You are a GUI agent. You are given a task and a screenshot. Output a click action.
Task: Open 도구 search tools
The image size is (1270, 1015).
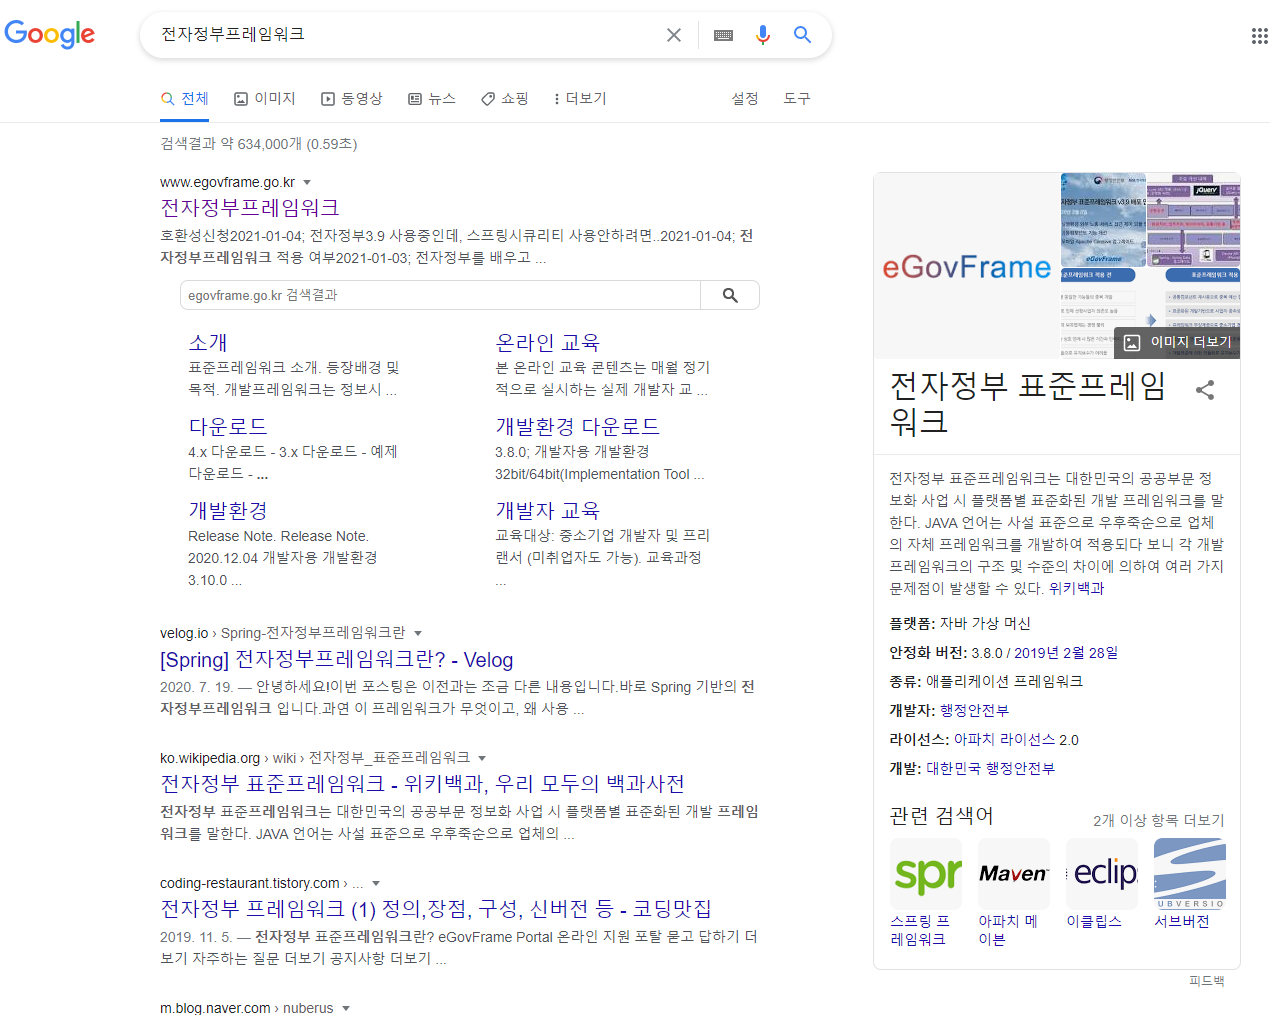tap(797, 98)
